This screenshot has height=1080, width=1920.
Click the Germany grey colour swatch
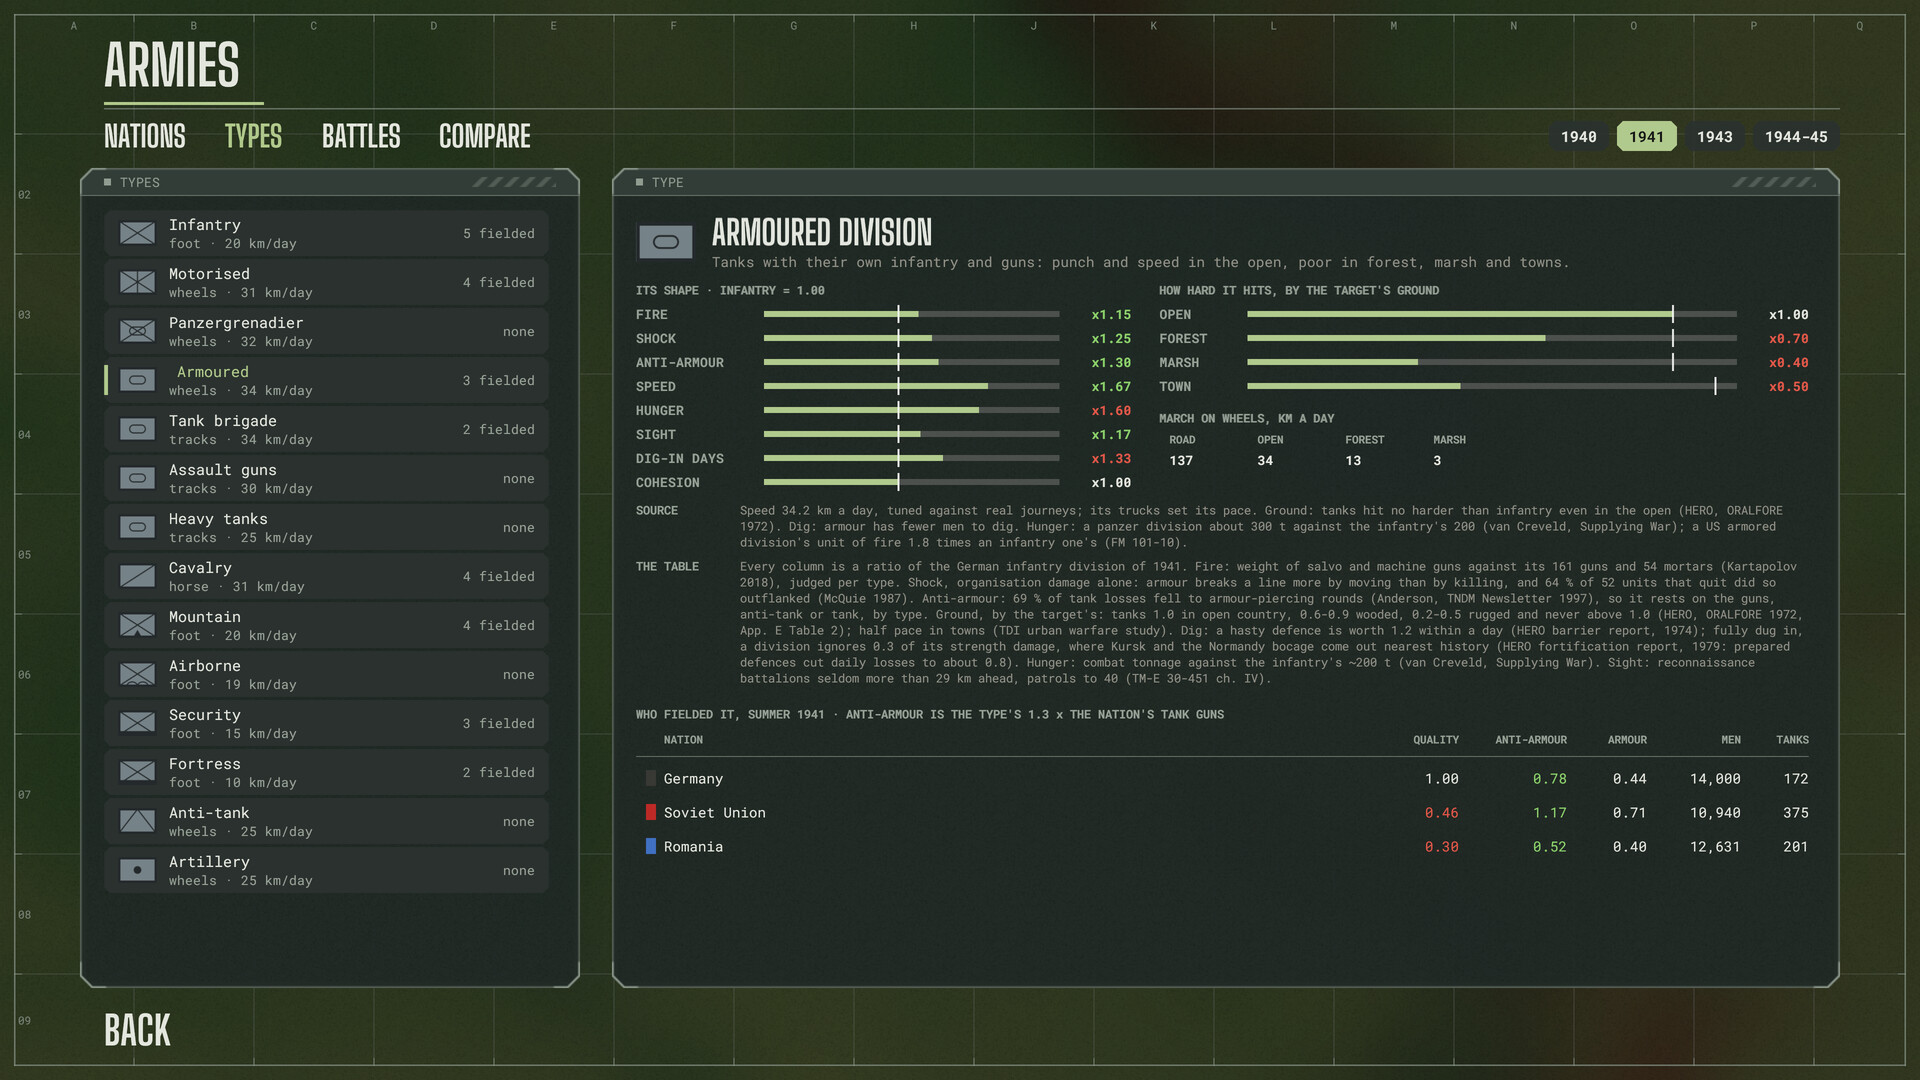pos(651,778)
